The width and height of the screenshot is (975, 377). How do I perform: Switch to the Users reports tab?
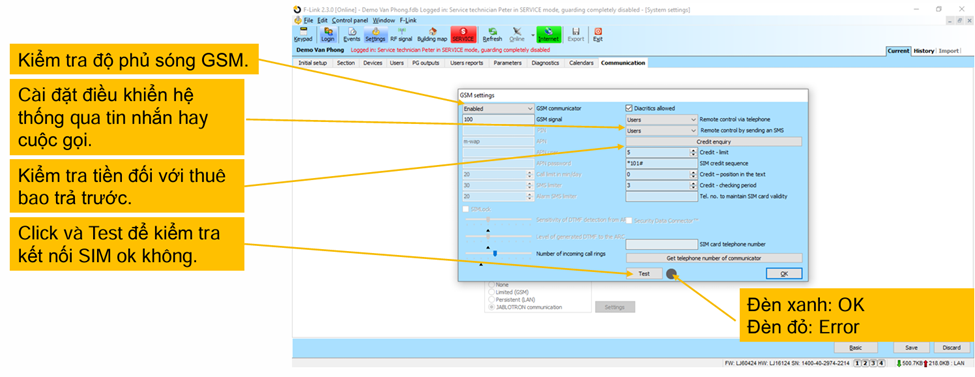(x=466, y=63)
